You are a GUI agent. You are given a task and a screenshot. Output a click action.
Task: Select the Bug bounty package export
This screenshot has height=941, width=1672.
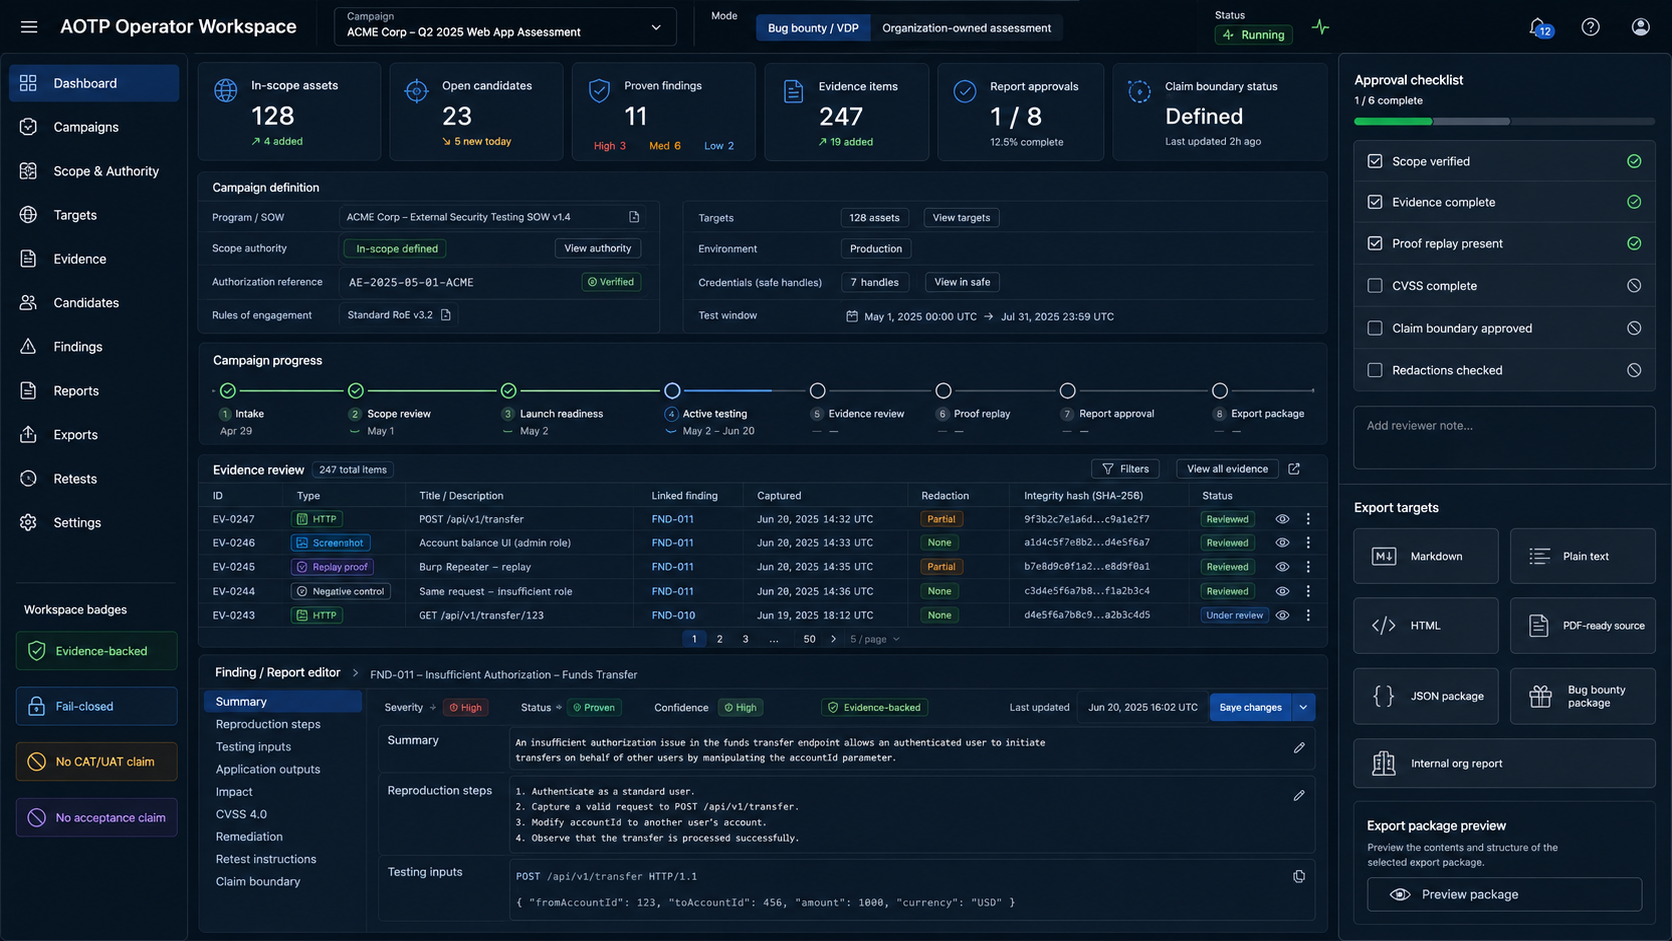(1582, 696)
